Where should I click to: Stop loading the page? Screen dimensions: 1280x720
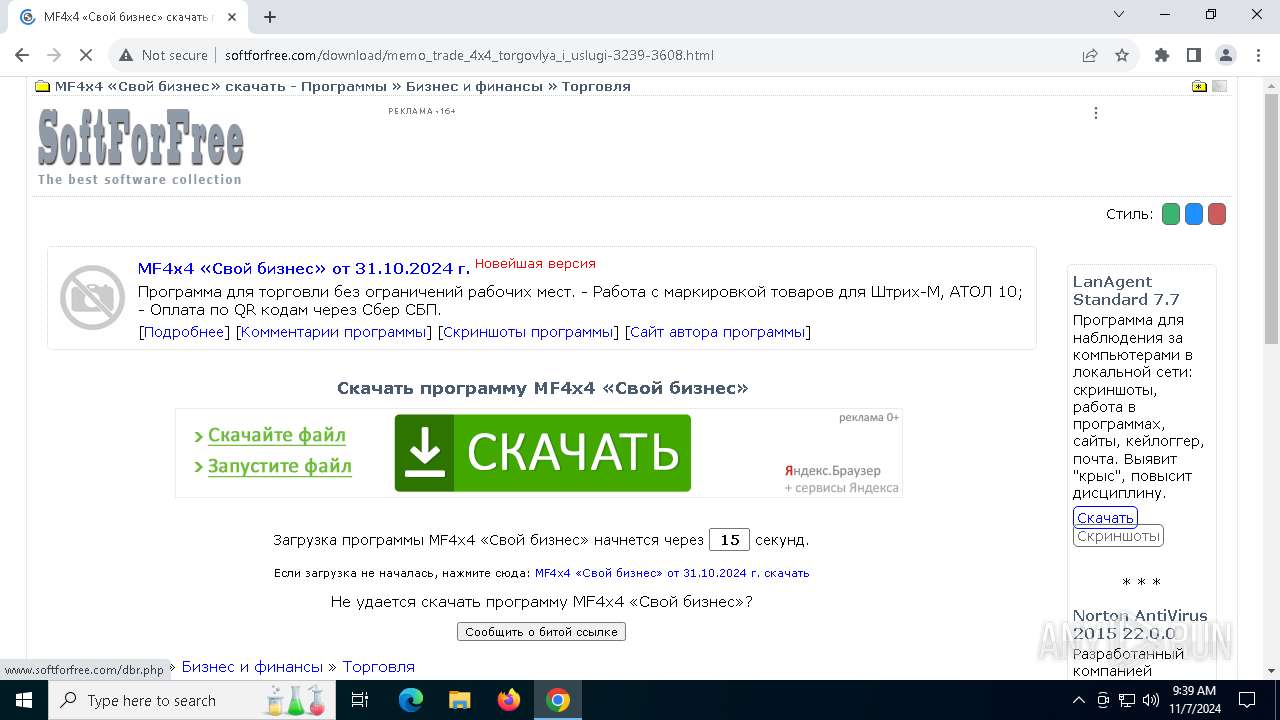[x=86, y=55]
